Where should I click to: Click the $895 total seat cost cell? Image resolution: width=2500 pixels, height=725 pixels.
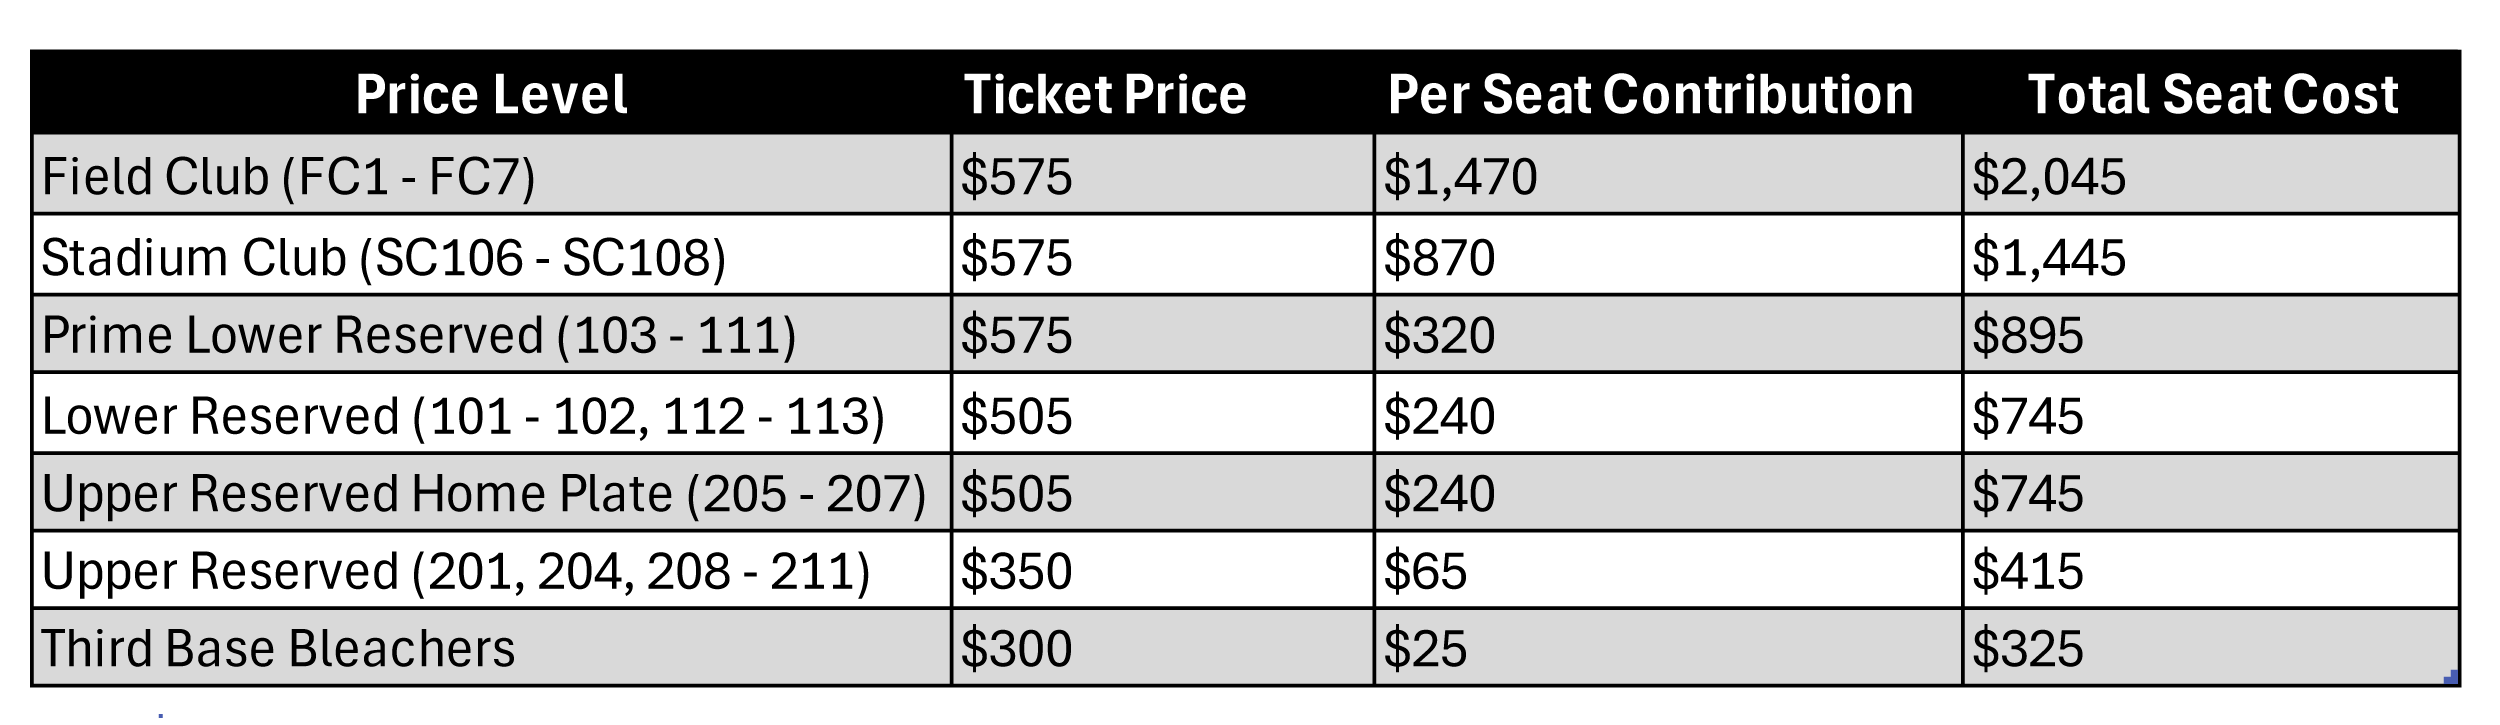[x=2027, y=335]
